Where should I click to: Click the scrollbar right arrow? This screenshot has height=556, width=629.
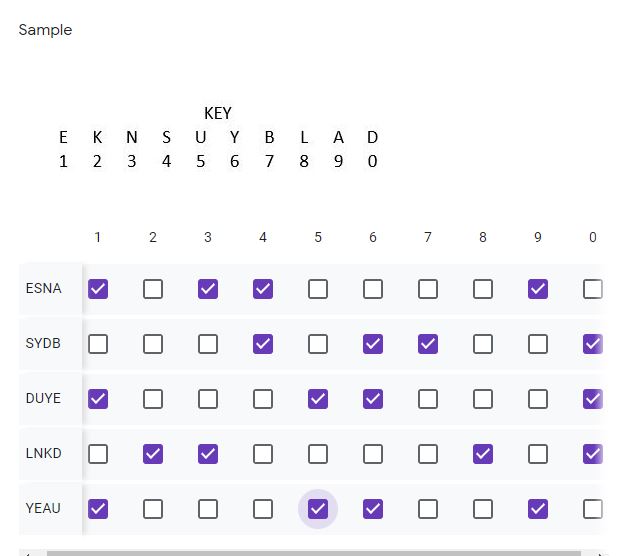coord(600,554)
